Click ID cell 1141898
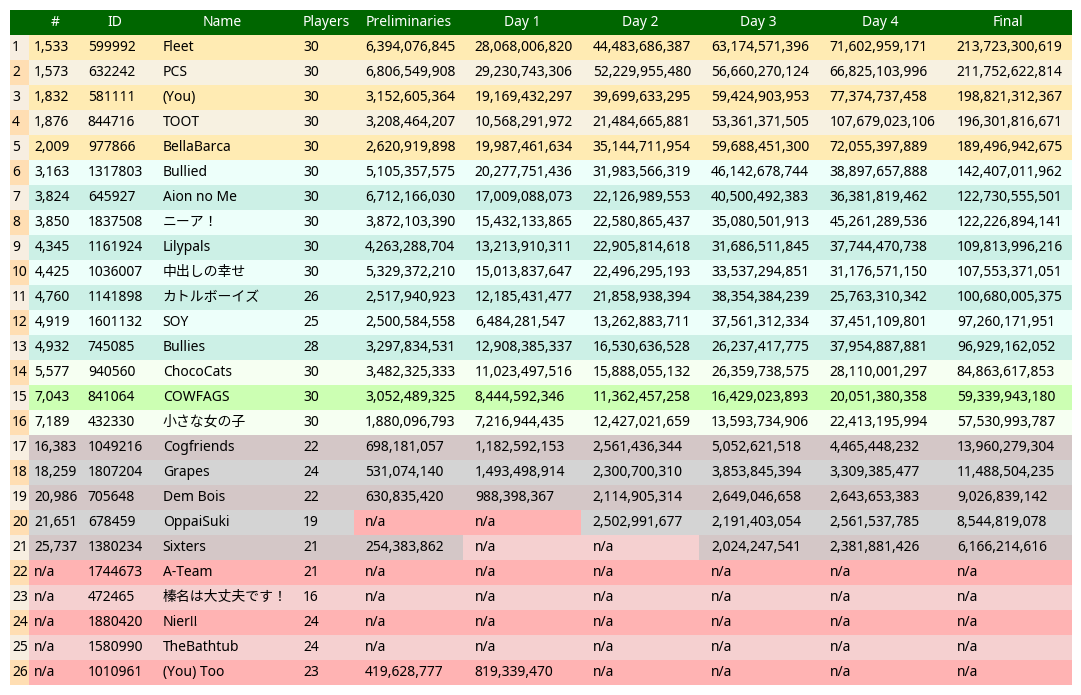This screenshot has height=695, width=1081. pos(115,296)
